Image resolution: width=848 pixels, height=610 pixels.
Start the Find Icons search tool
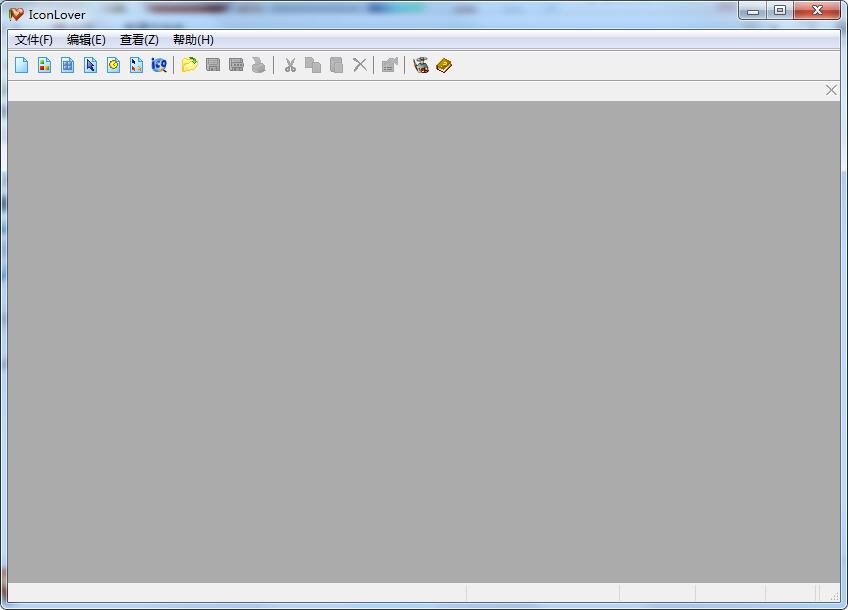click(160, 65)
